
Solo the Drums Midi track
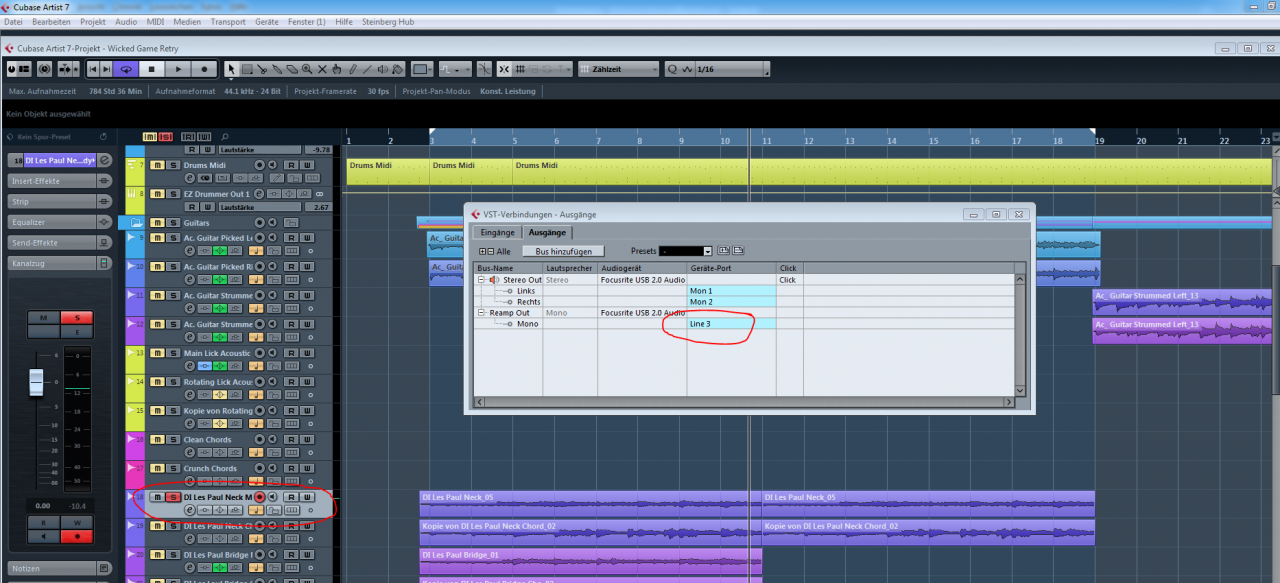[x=173, y=165]
